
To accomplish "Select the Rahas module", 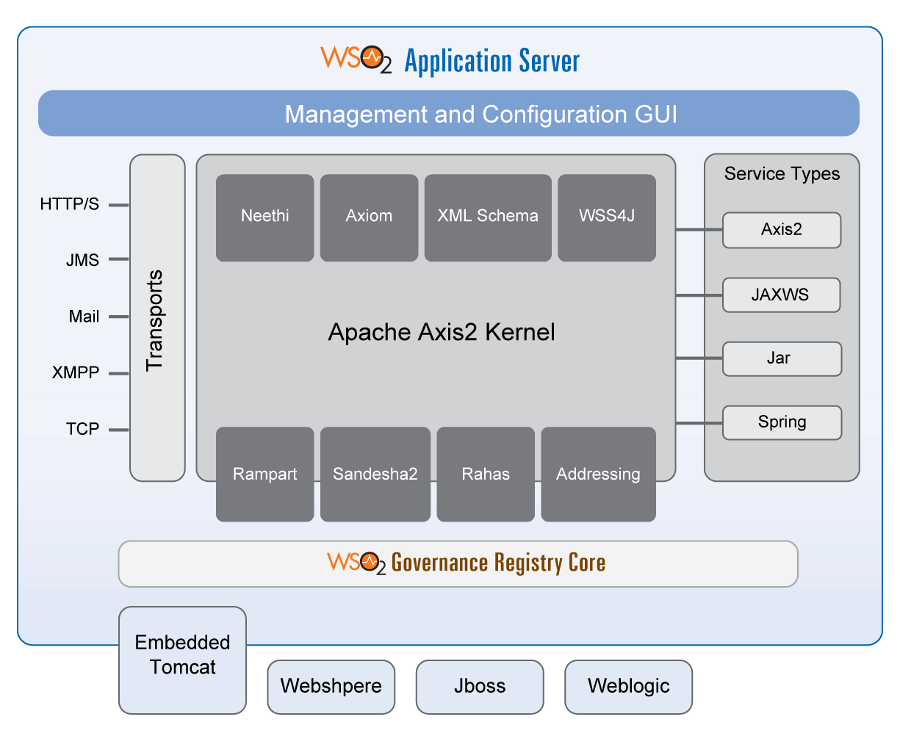I will (x=486, y=475).
